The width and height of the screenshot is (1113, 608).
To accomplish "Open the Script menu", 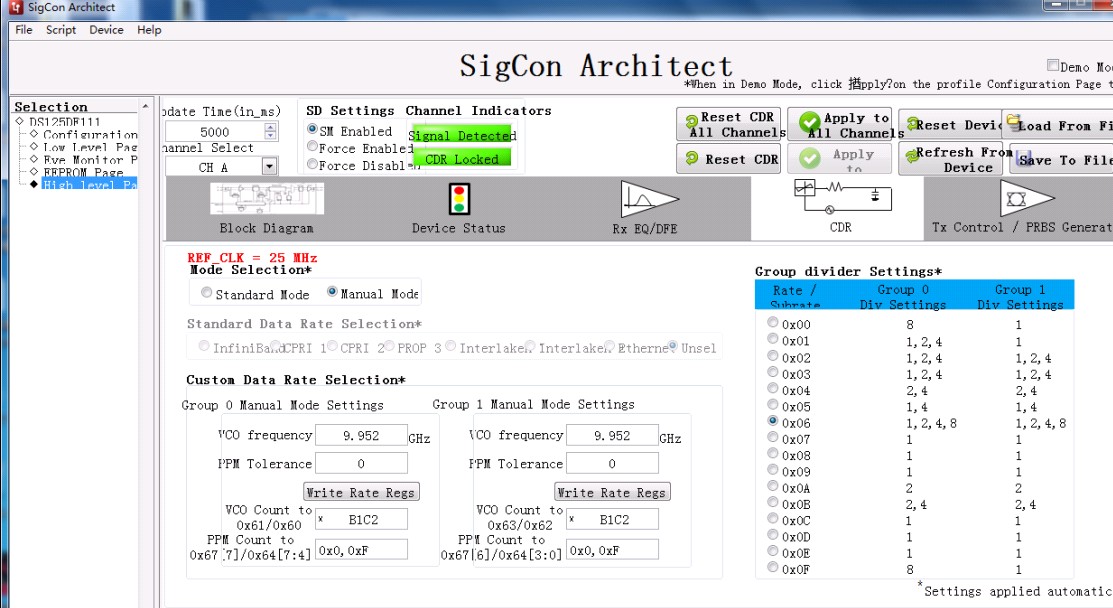I will tap(61, 30).
